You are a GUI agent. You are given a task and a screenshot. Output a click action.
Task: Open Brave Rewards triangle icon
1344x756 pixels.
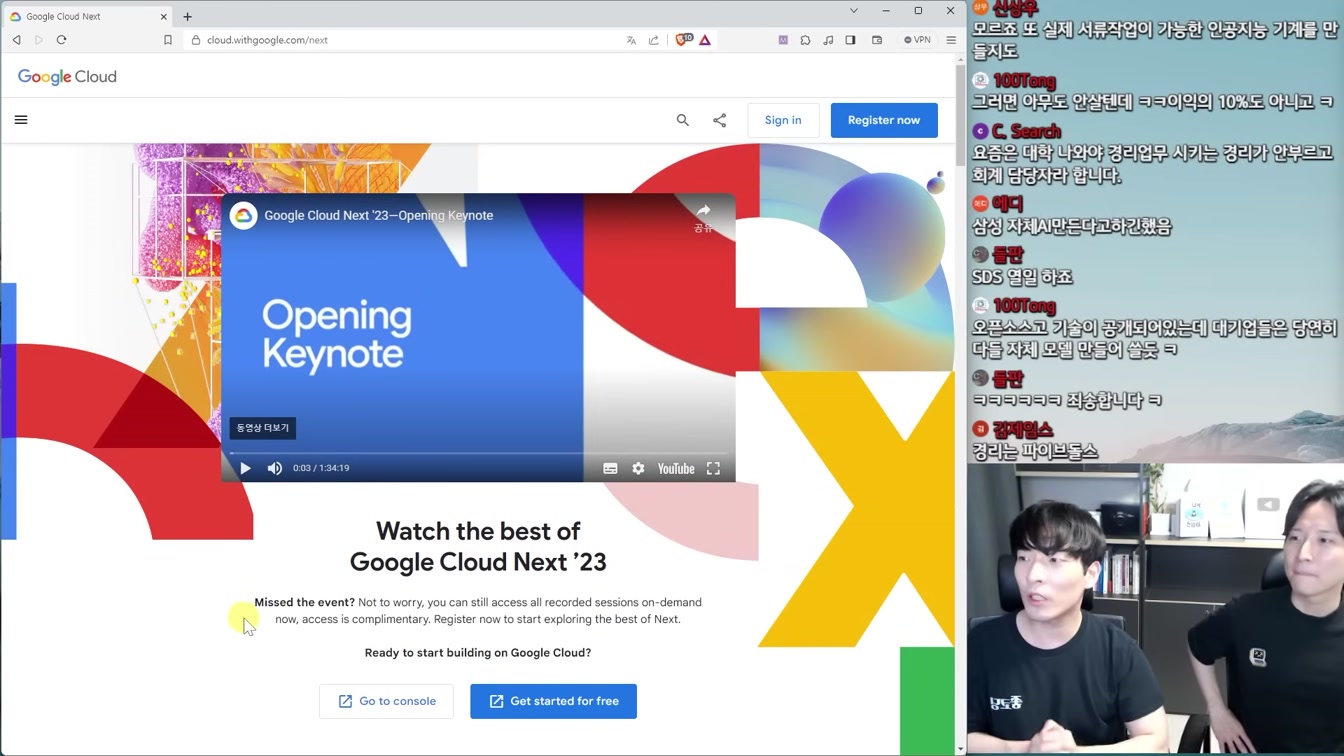click(705, 40)
